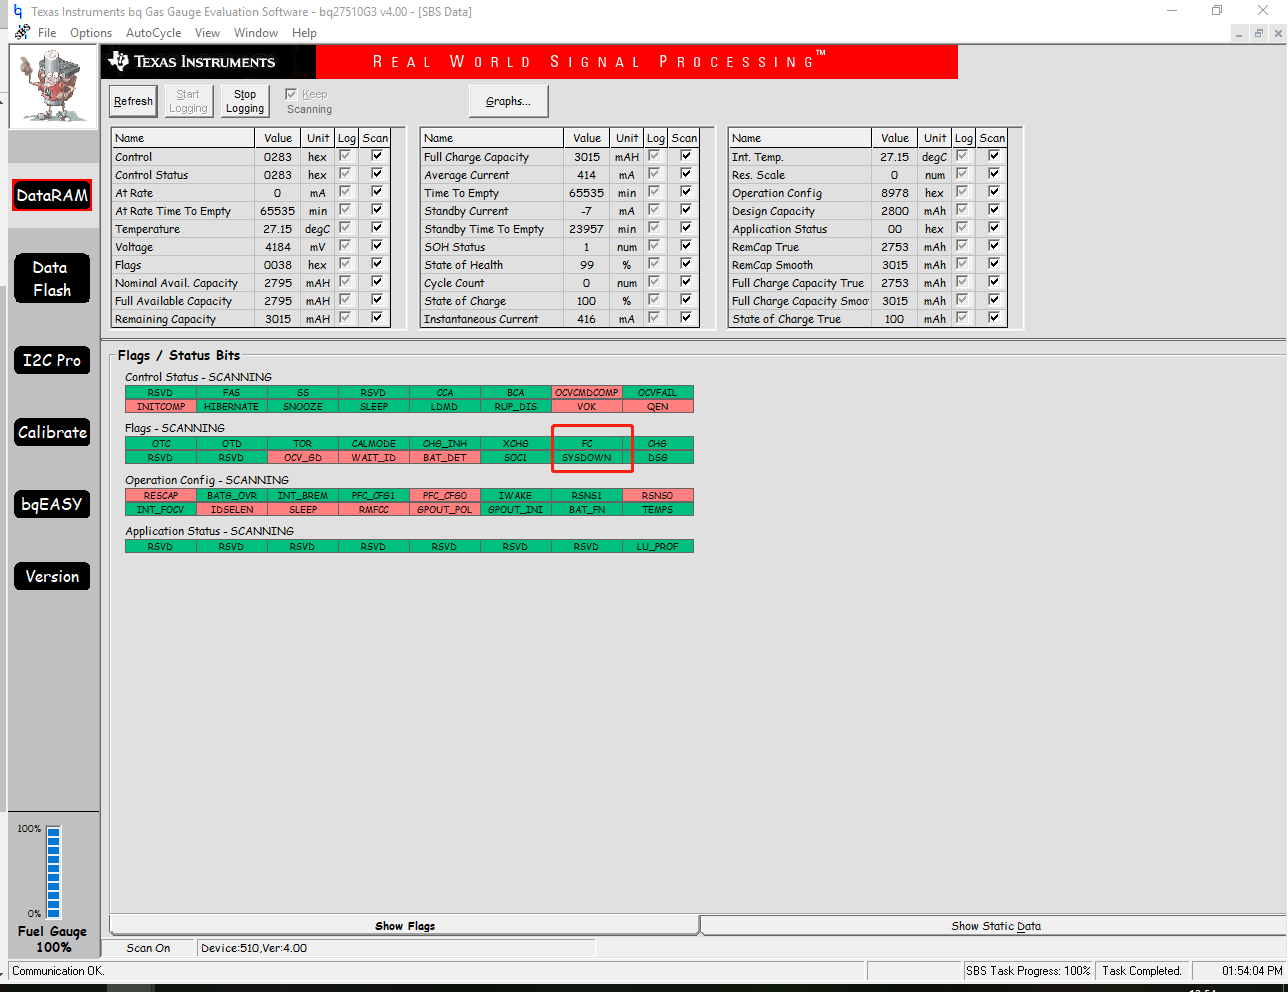Image resolution: width=1288 pixels, height=992 pixels.
Task: Click the RSNS0 config bit
Action: pyautogui.click(x=658, y=496)
